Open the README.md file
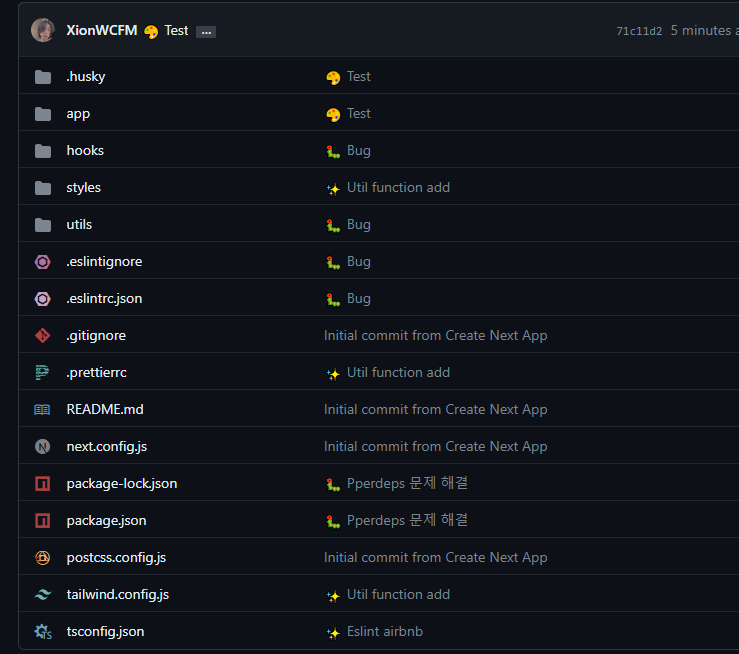This screenshot has width=739, height=654. (105, 409)
